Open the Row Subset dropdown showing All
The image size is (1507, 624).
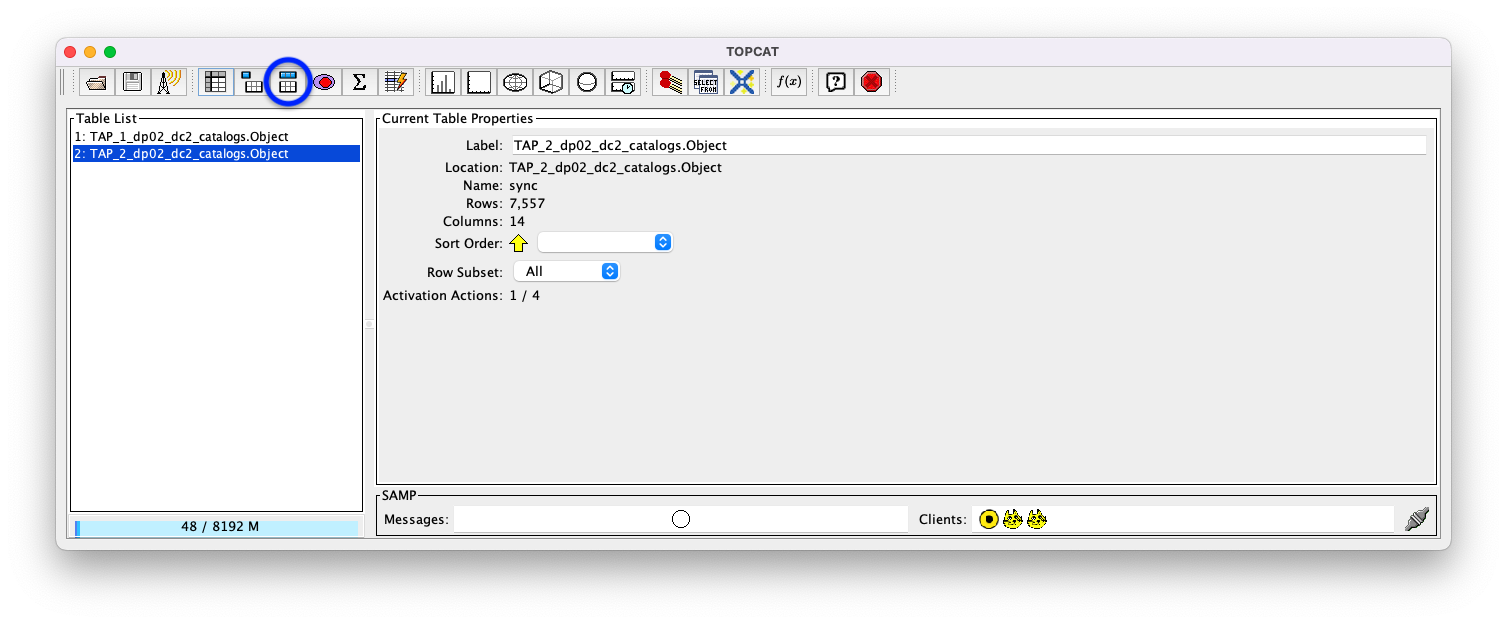point(566,270)
